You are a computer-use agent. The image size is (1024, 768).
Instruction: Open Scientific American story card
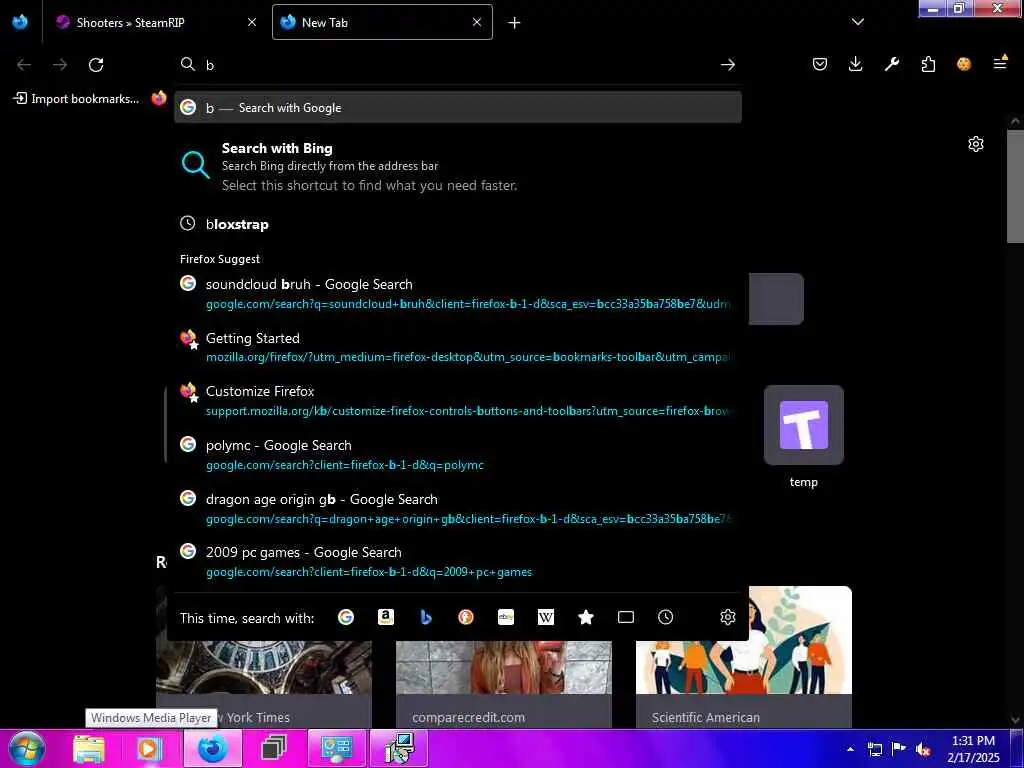pos(744,657)
